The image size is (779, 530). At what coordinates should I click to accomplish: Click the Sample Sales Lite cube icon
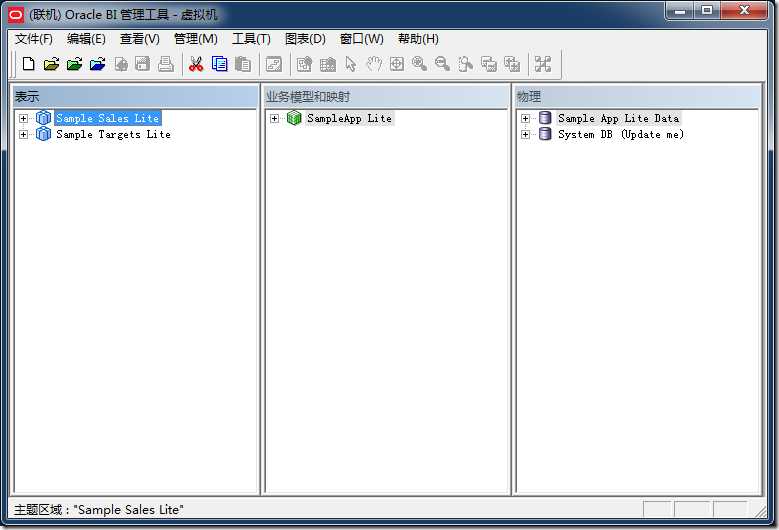click(44, 118)
